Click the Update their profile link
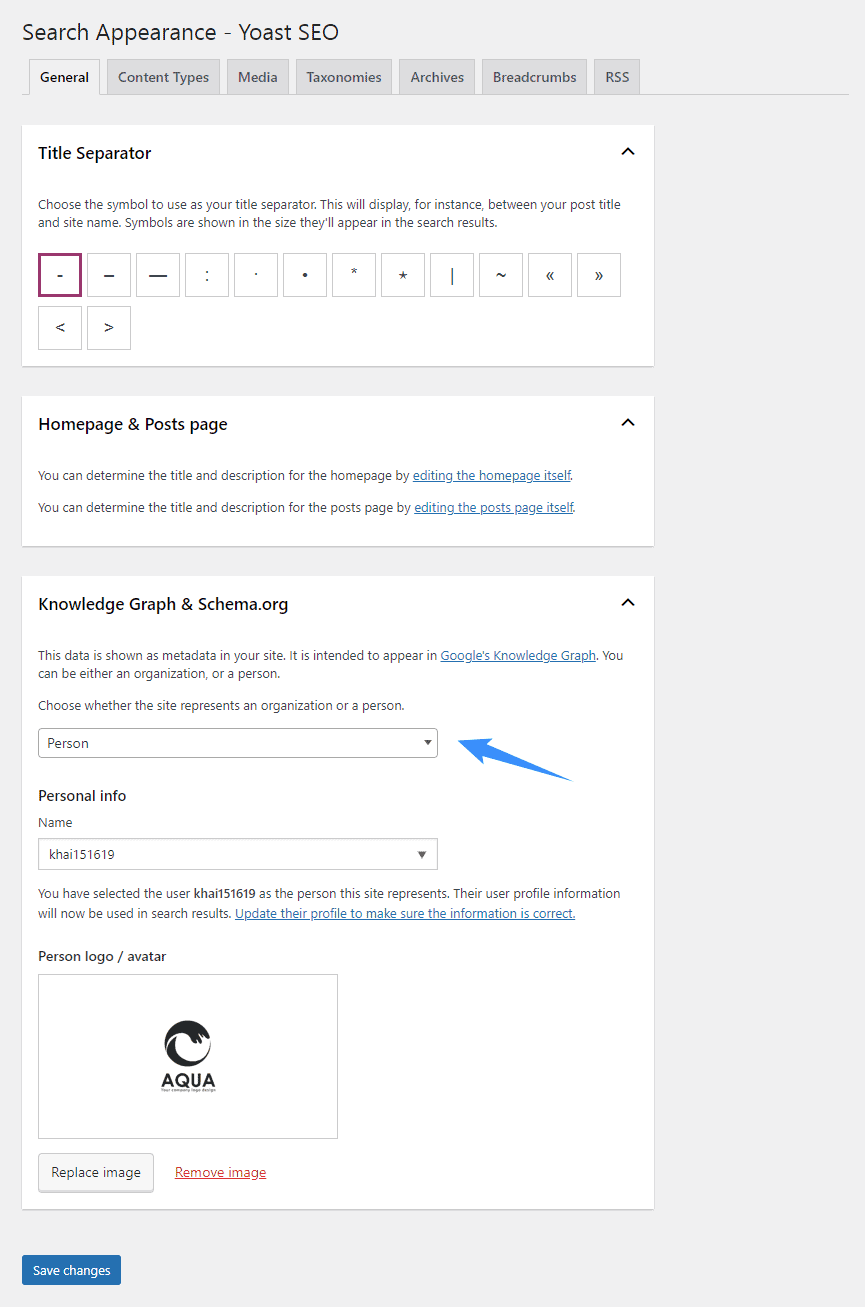Image resolution: width=865 pixels, height=1307 pixels. click(405, 914)
